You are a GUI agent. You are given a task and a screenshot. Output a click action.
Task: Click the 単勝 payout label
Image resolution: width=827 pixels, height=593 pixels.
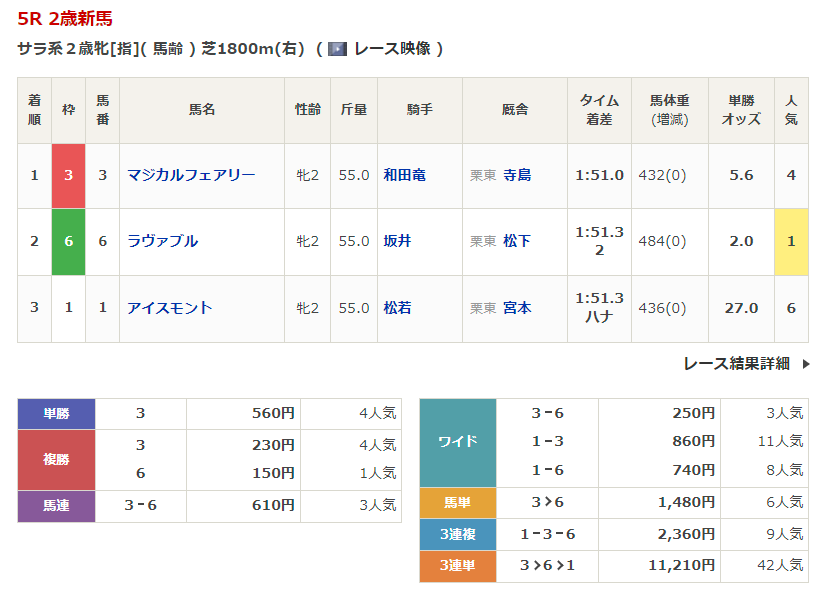click(56, 414)
